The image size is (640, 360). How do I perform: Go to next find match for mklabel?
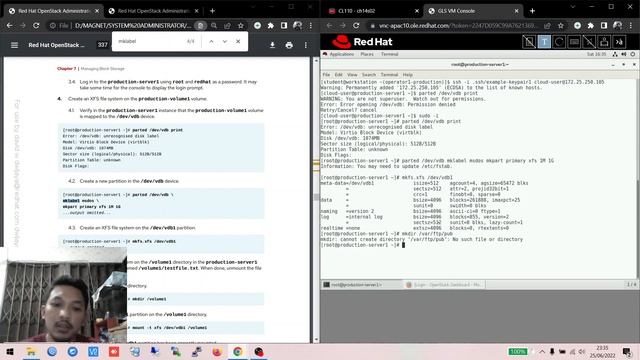coord(224,41)
